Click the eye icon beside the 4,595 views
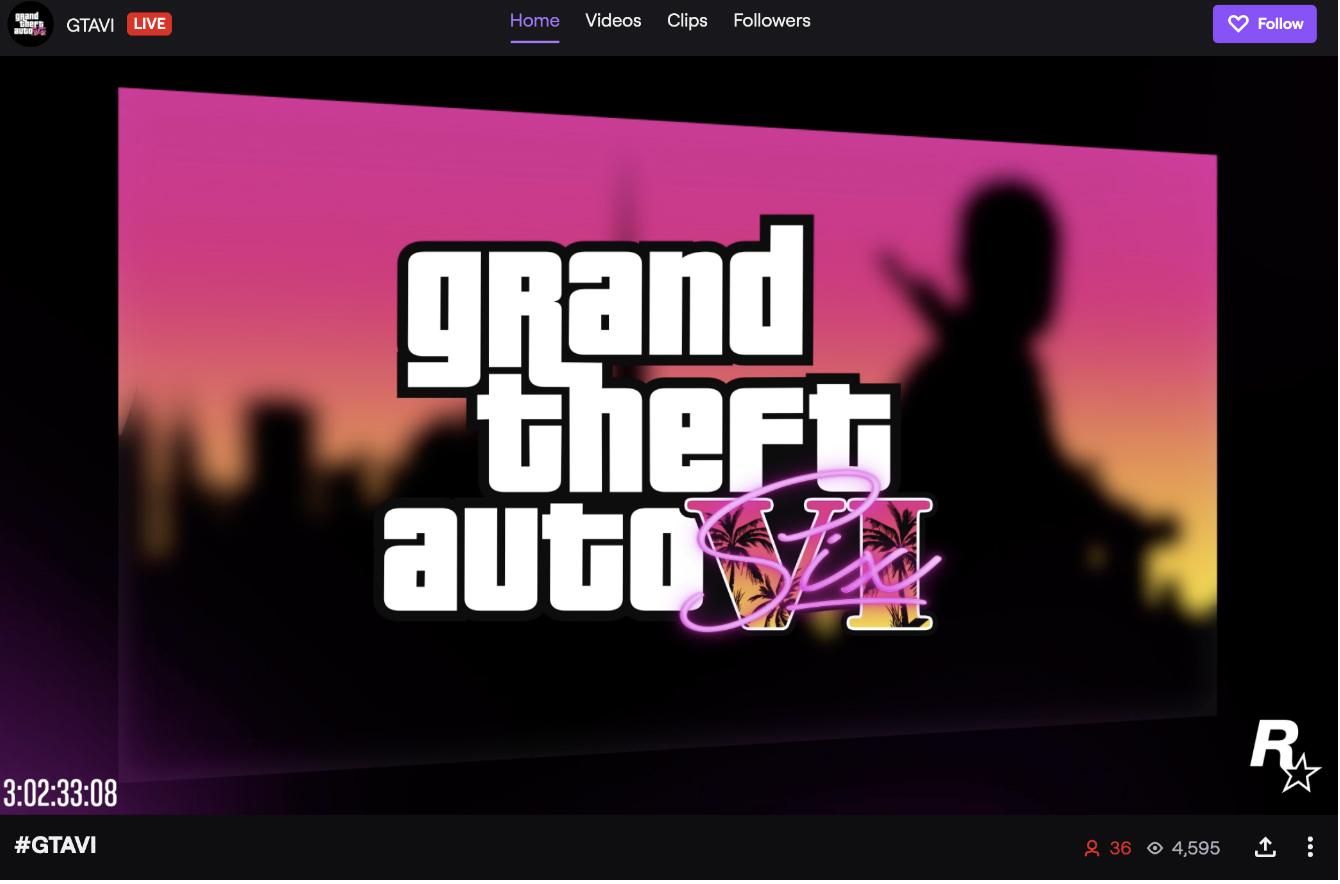 point(1155,849)
